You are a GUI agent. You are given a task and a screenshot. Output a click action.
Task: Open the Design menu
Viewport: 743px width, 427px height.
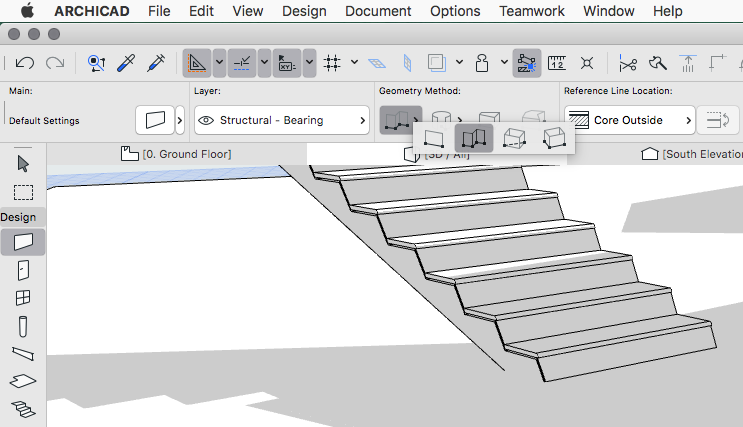(304, 11)
